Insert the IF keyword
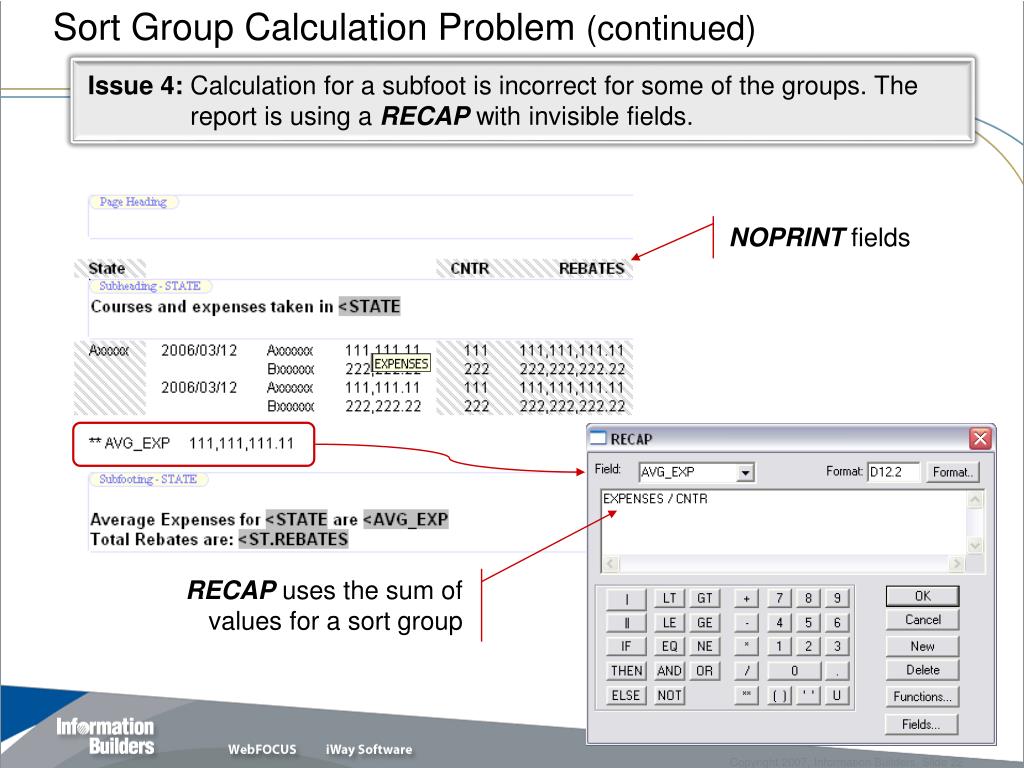 pos(626,647)
